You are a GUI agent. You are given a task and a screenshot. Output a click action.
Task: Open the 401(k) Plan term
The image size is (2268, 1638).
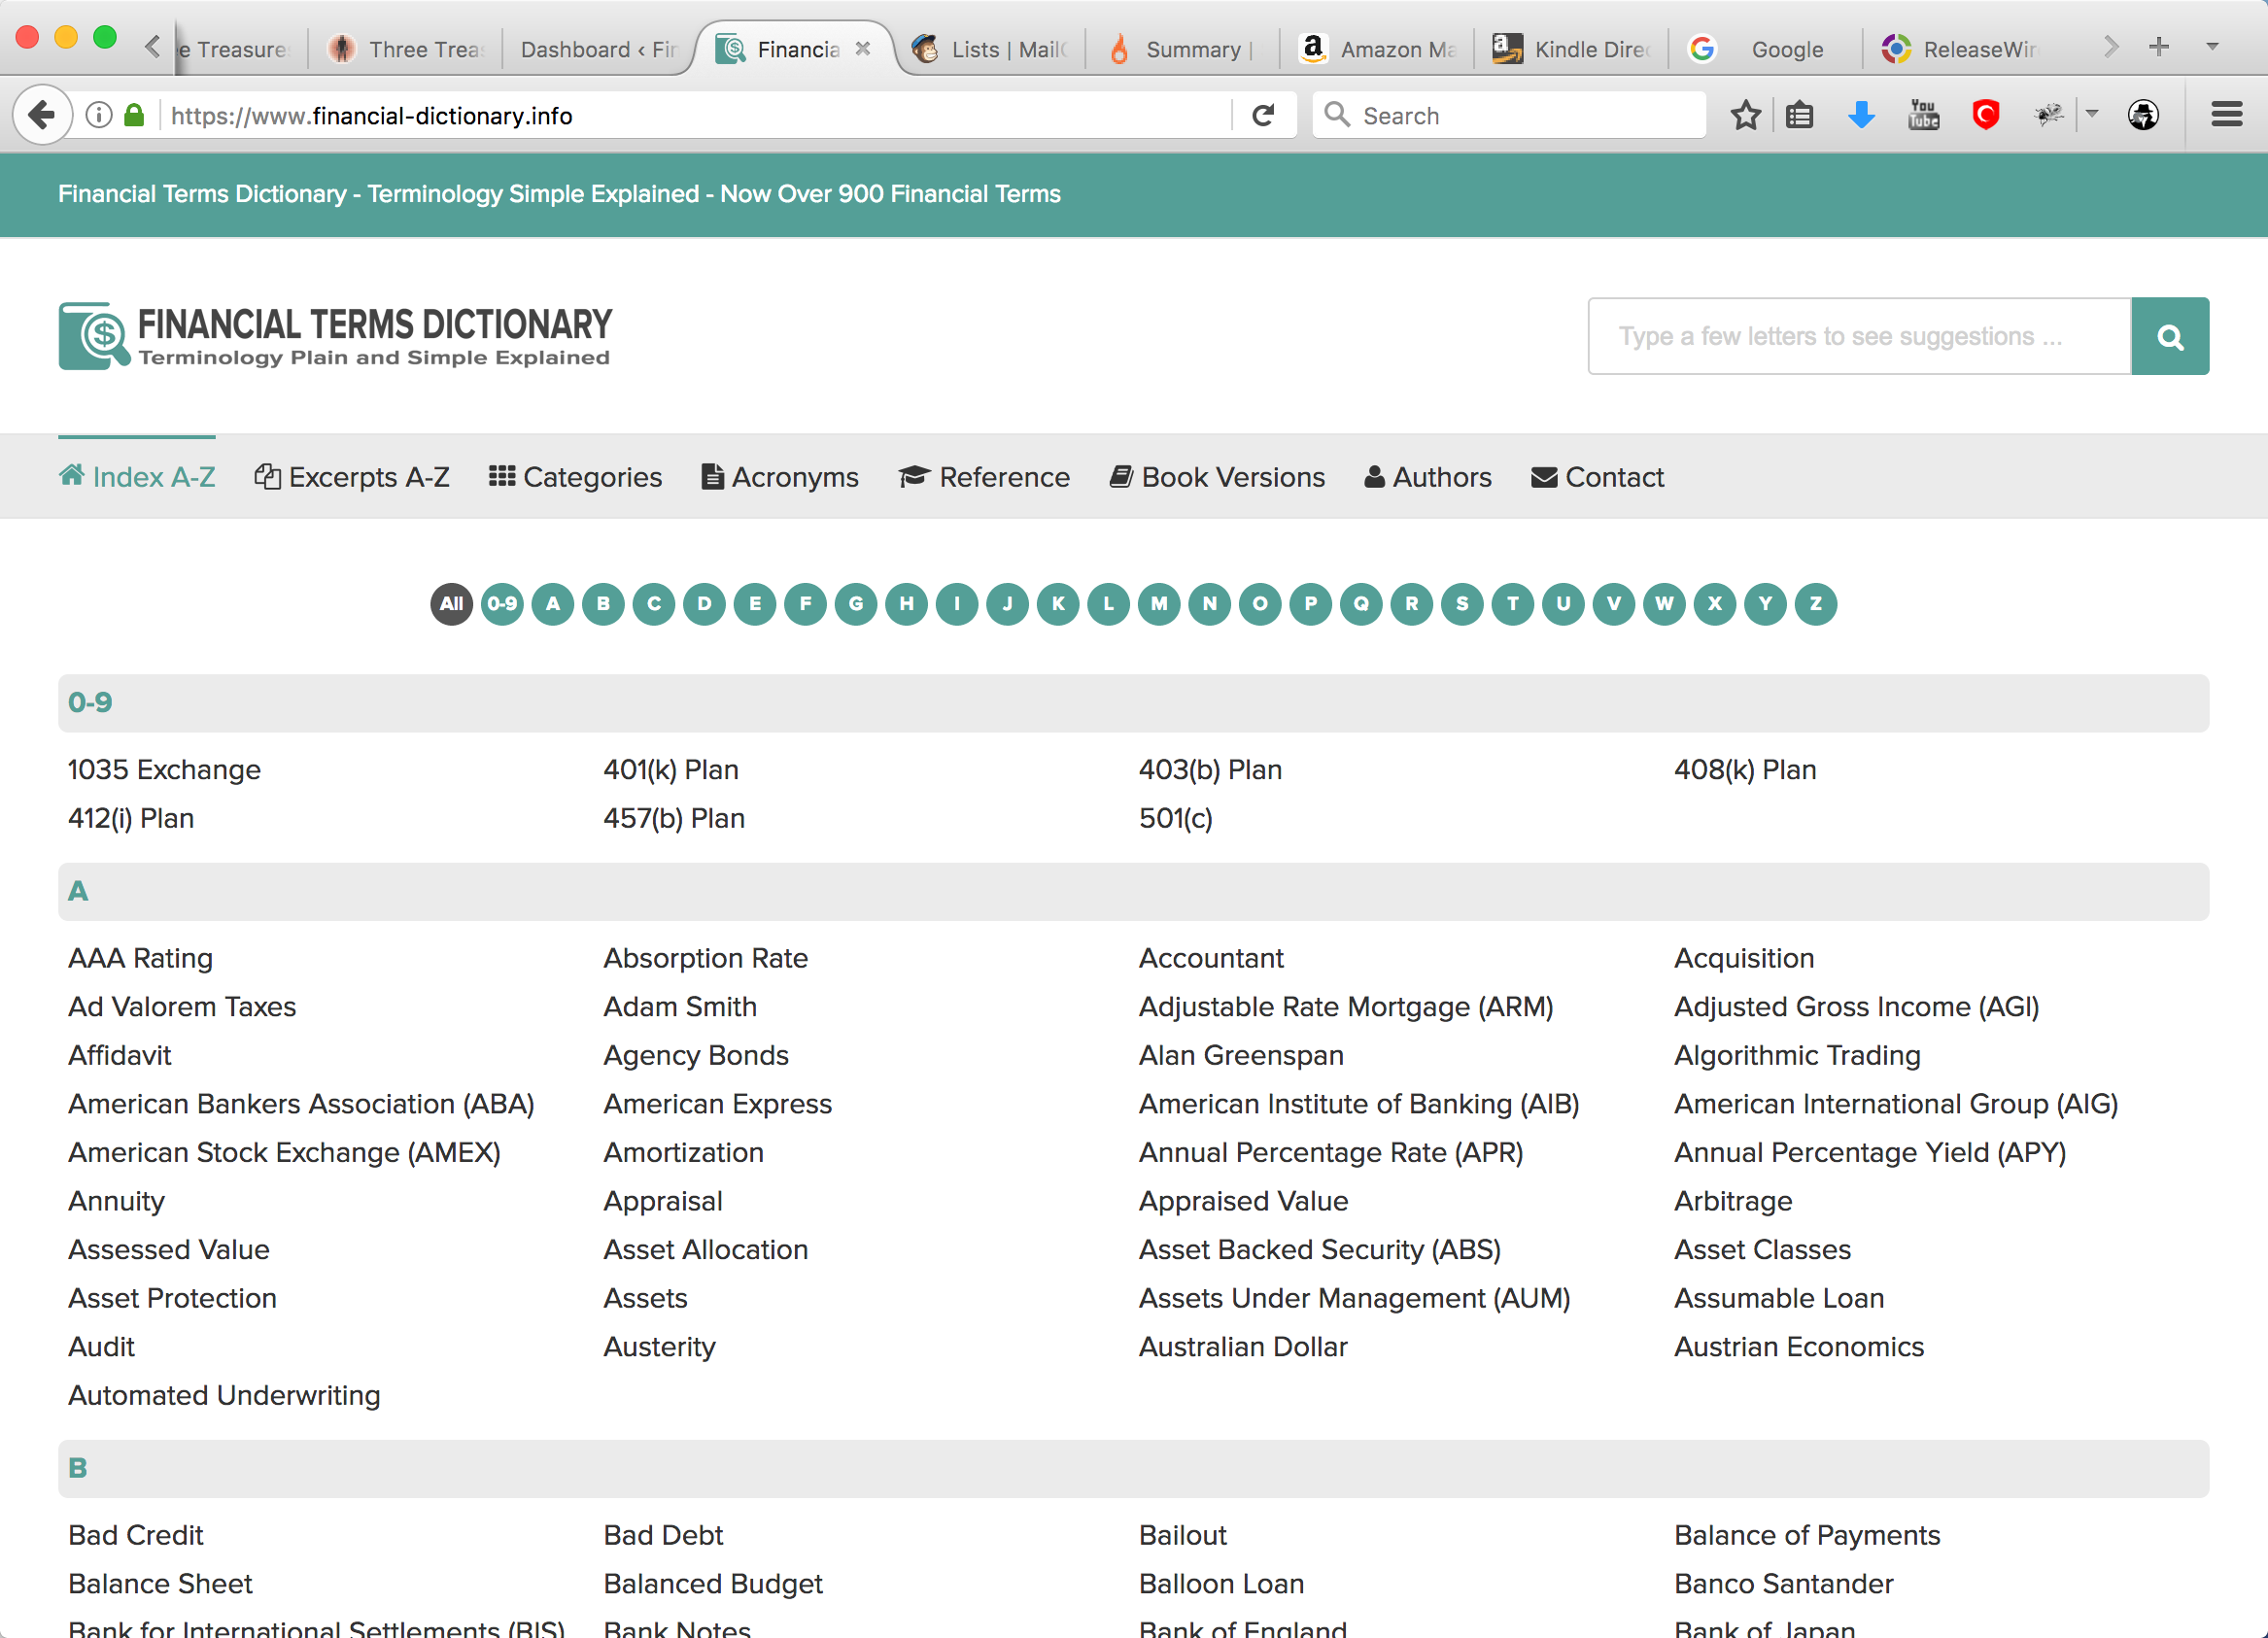click(x=671, y=769)
